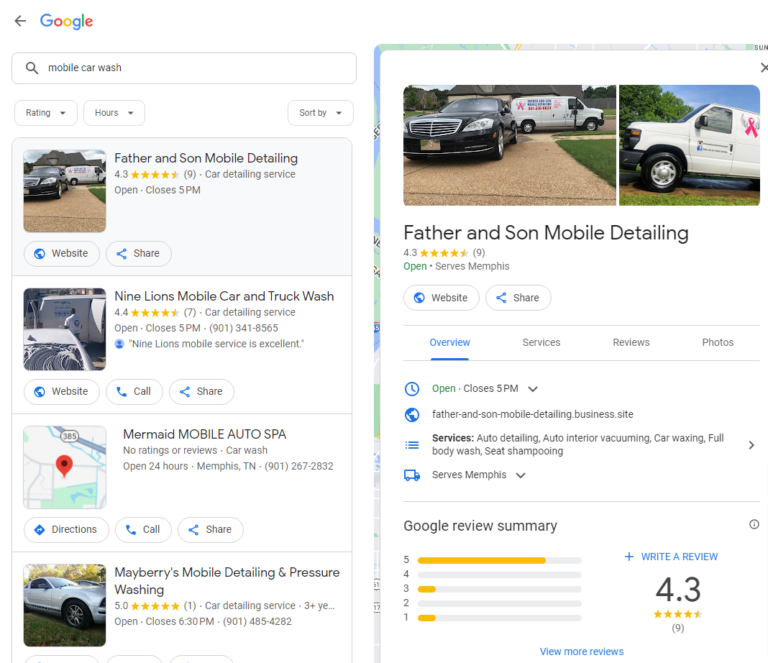
Task: Open the Google logo homepage link
Action: point(66,21)
